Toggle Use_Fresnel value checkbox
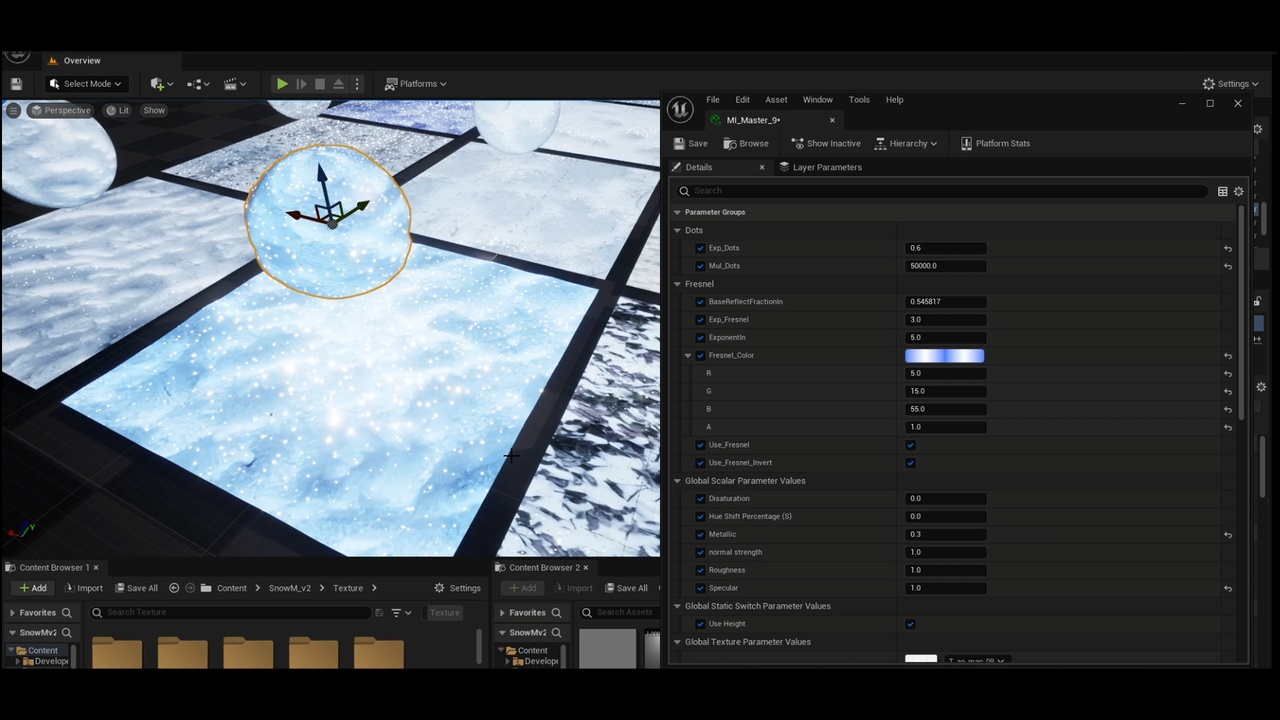 910,445
